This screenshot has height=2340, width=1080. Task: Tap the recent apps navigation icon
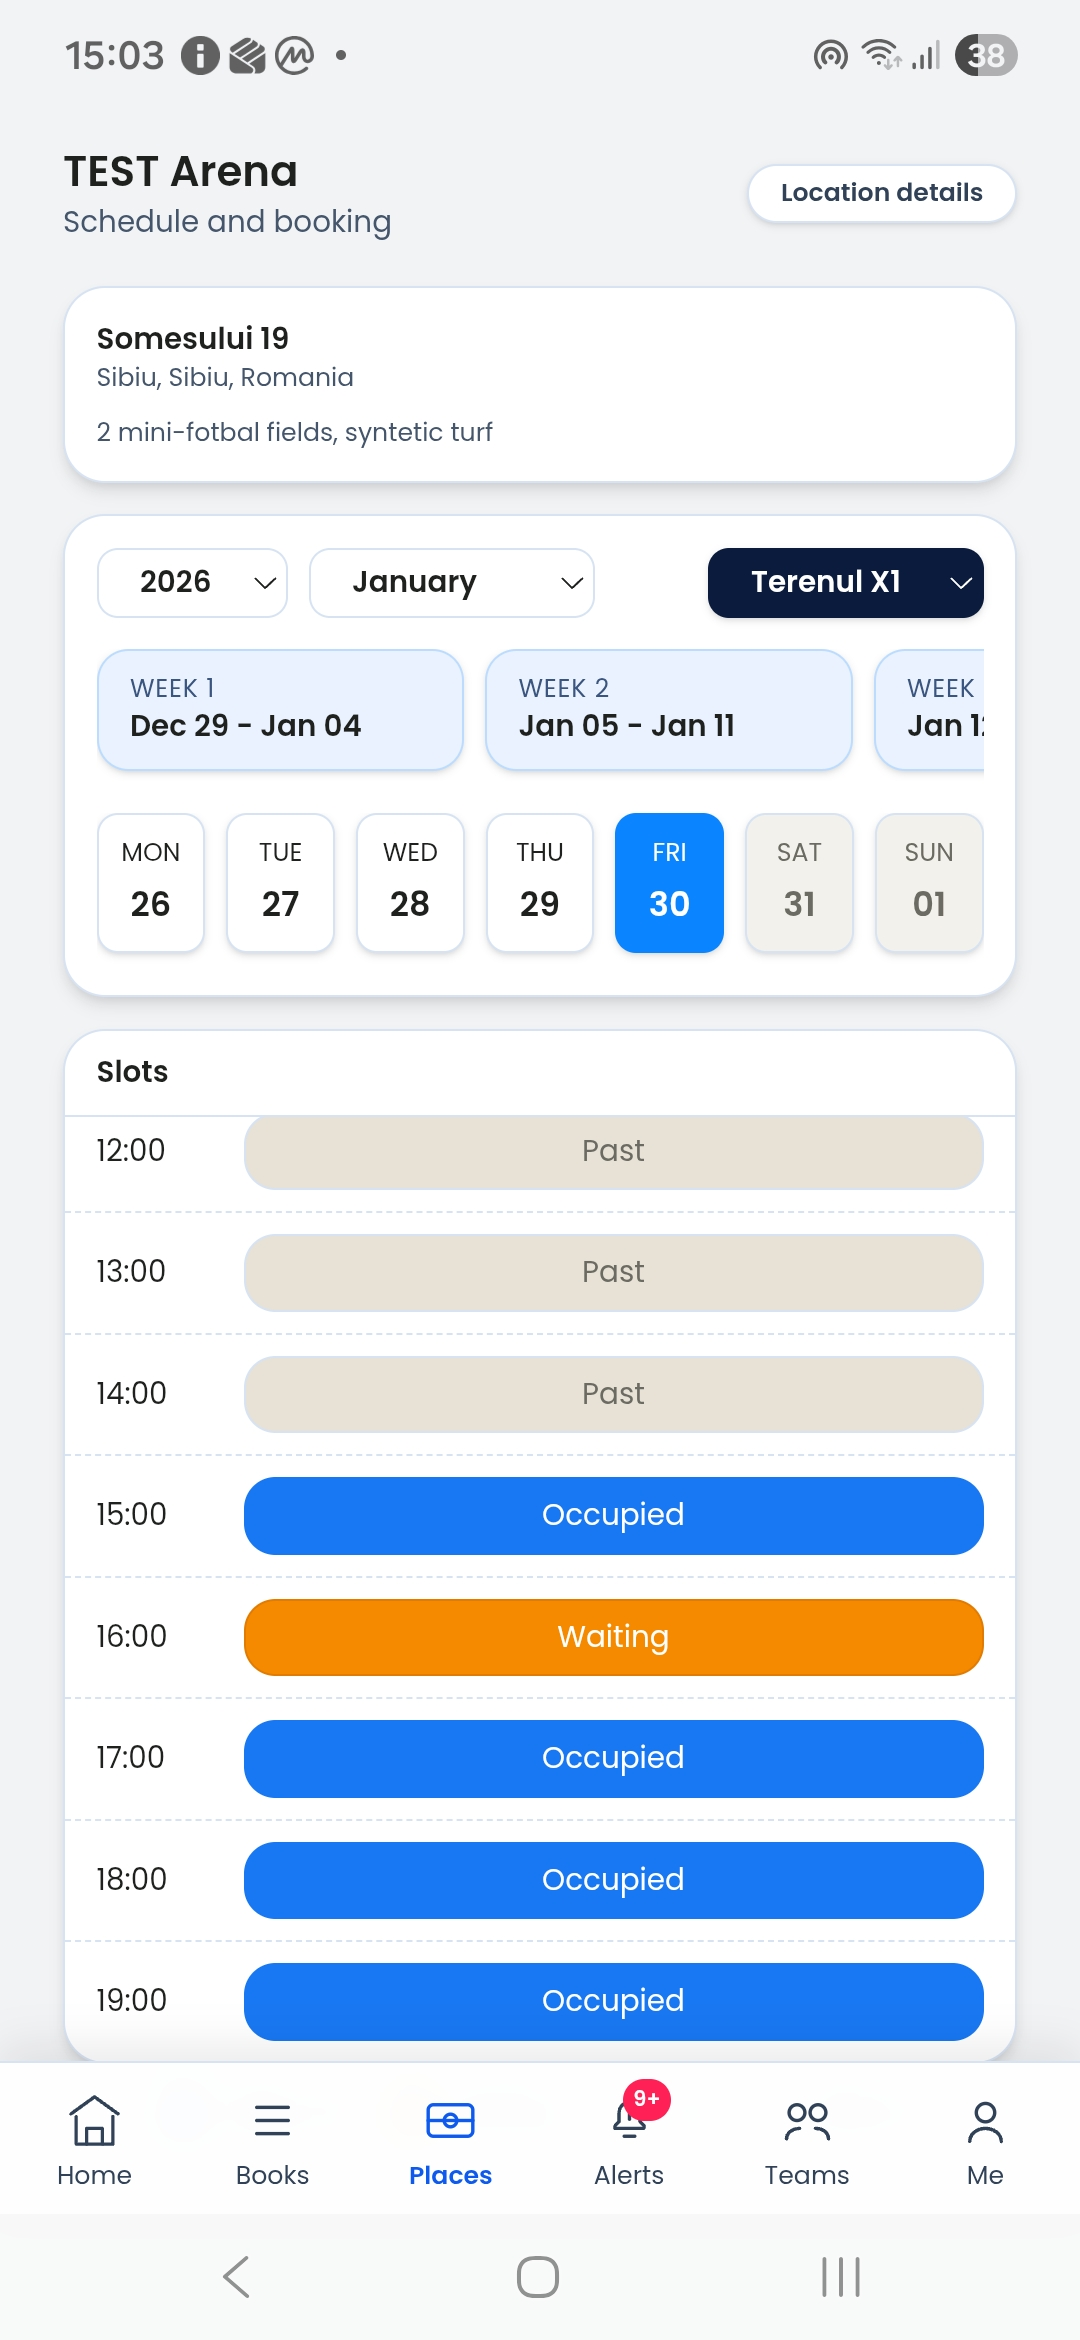click(838, 2278)
